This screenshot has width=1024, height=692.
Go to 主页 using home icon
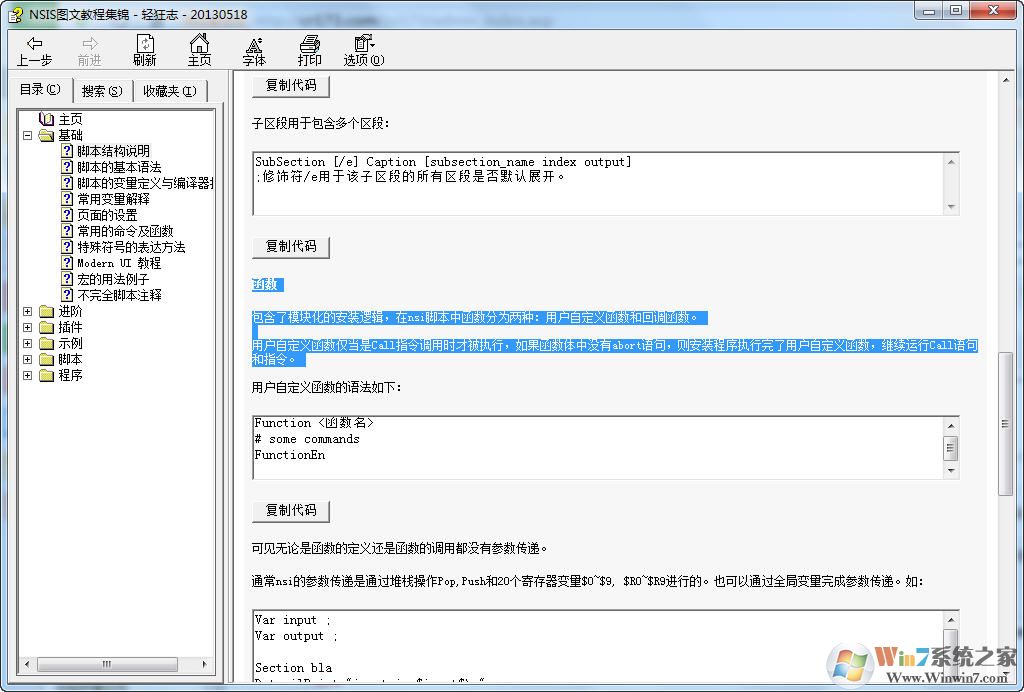click(x=200, y=44)
